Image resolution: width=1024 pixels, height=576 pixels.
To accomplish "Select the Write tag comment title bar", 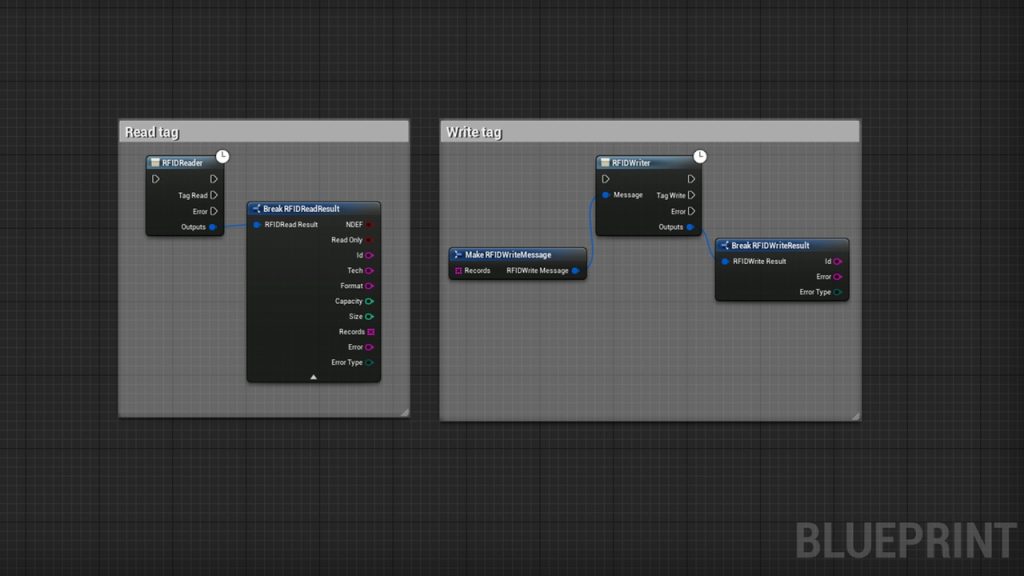I will [x=650, y=132].
